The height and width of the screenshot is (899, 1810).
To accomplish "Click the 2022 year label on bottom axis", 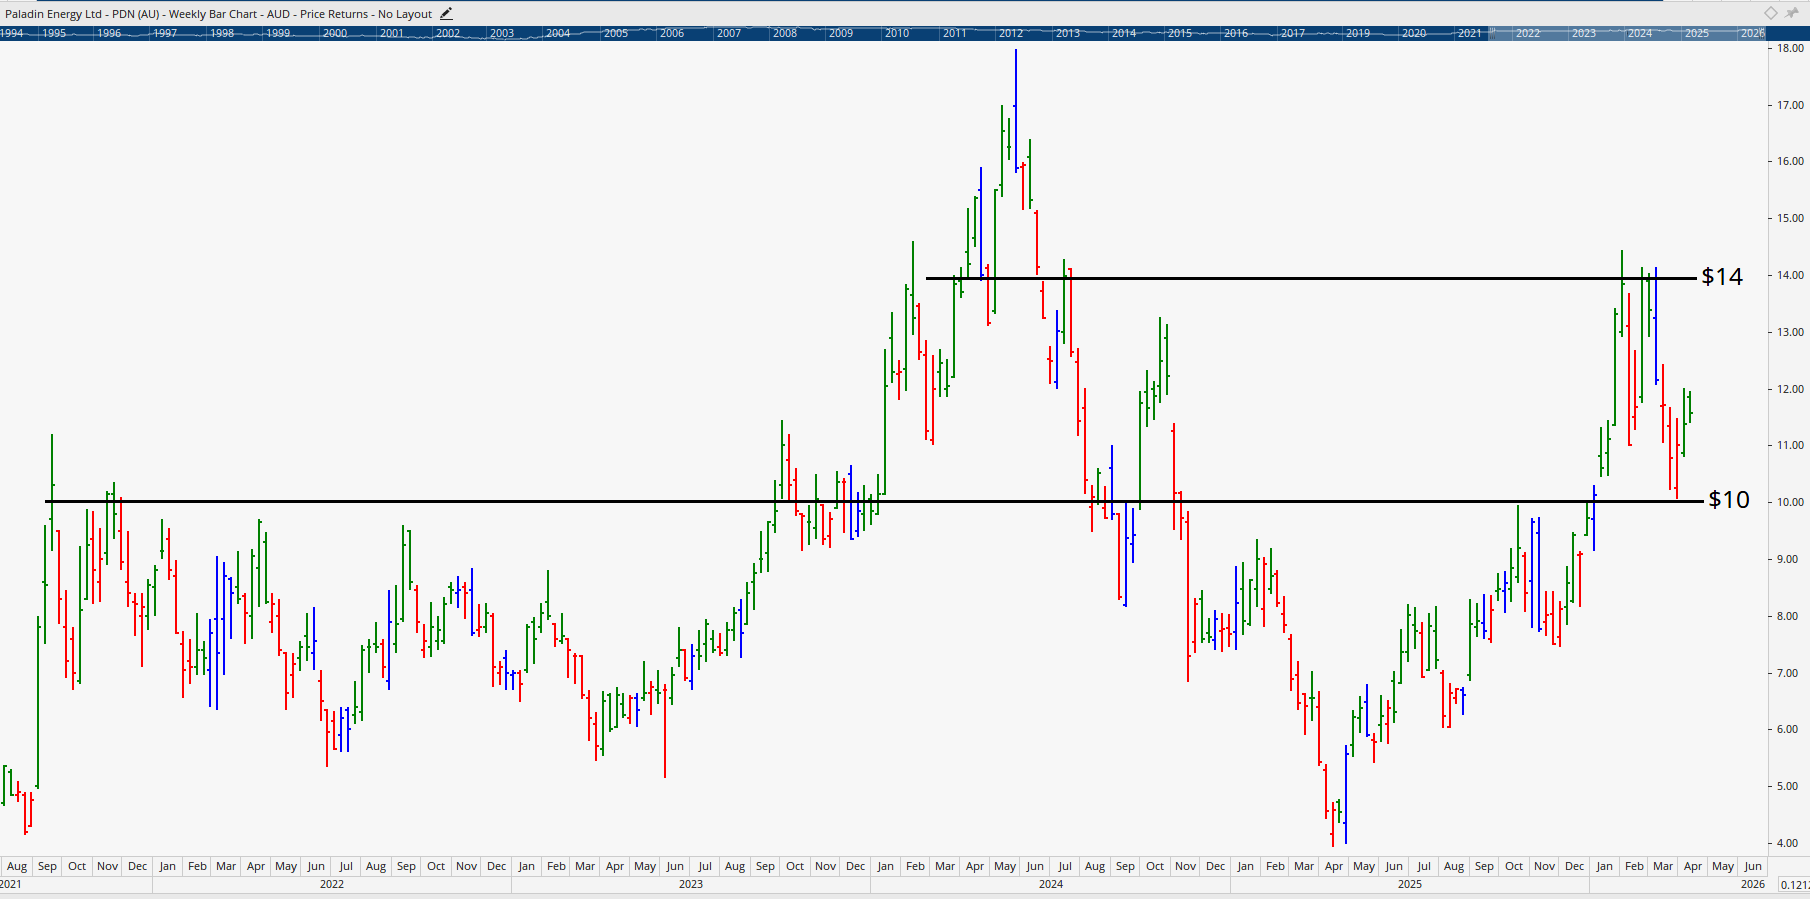I will 331,884.
